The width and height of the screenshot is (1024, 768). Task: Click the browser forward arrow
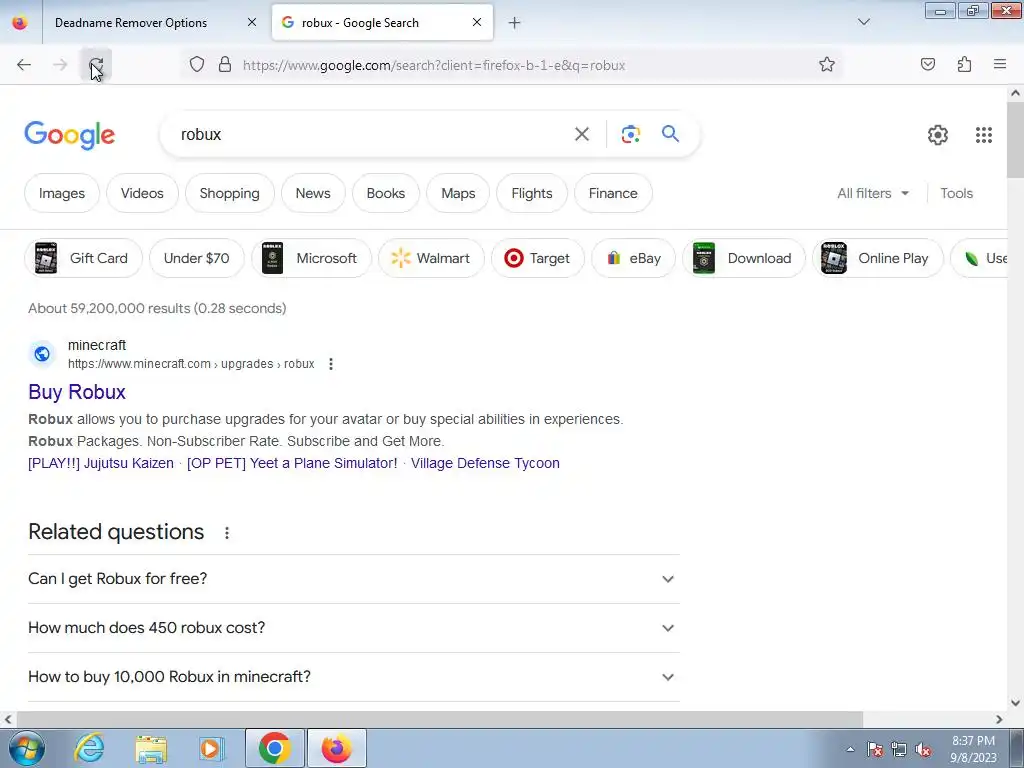pyautogui.click(x=60, y=65)
